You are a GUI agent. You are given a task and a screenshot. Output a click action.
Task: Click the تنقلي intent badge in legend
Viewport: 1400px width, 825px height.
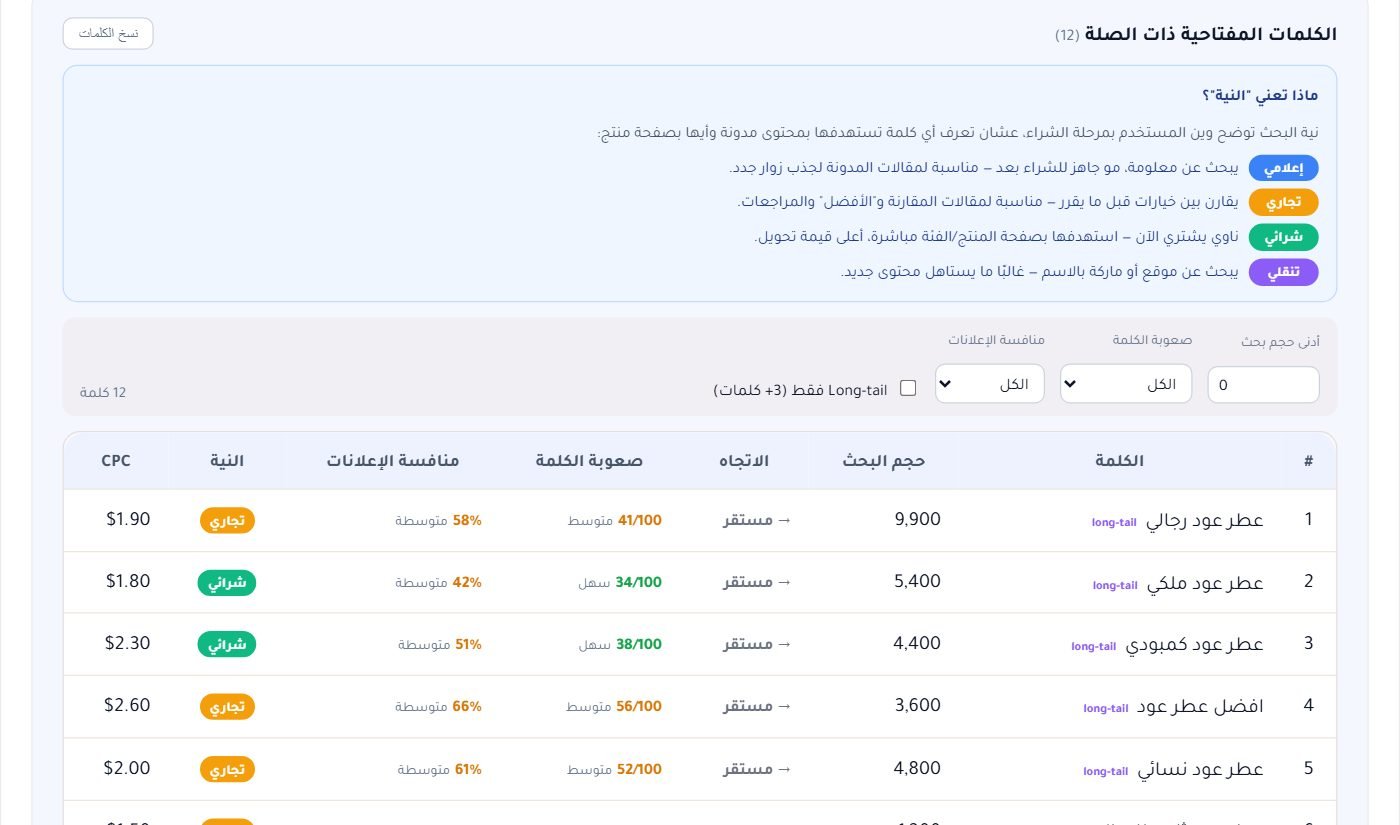coord(1284,272)
